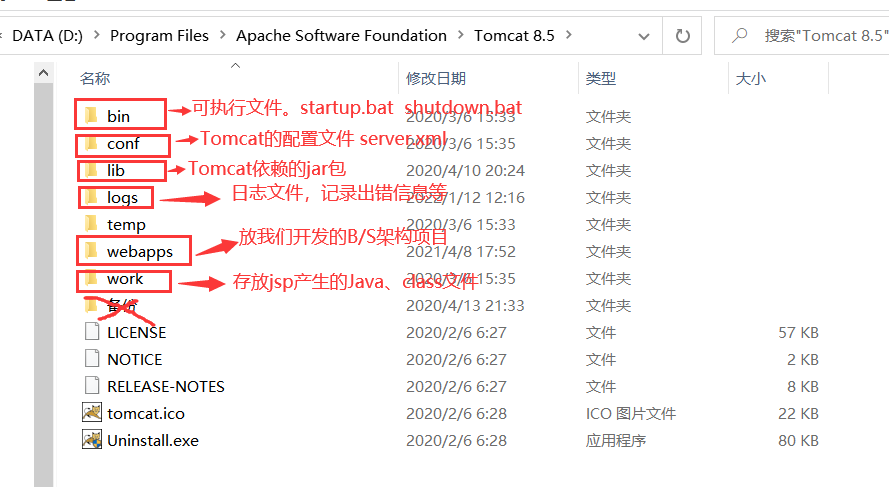Viewport: 889px width, 487px height.
Task: Click 文件夹 type in temp row
Action: 608,225
